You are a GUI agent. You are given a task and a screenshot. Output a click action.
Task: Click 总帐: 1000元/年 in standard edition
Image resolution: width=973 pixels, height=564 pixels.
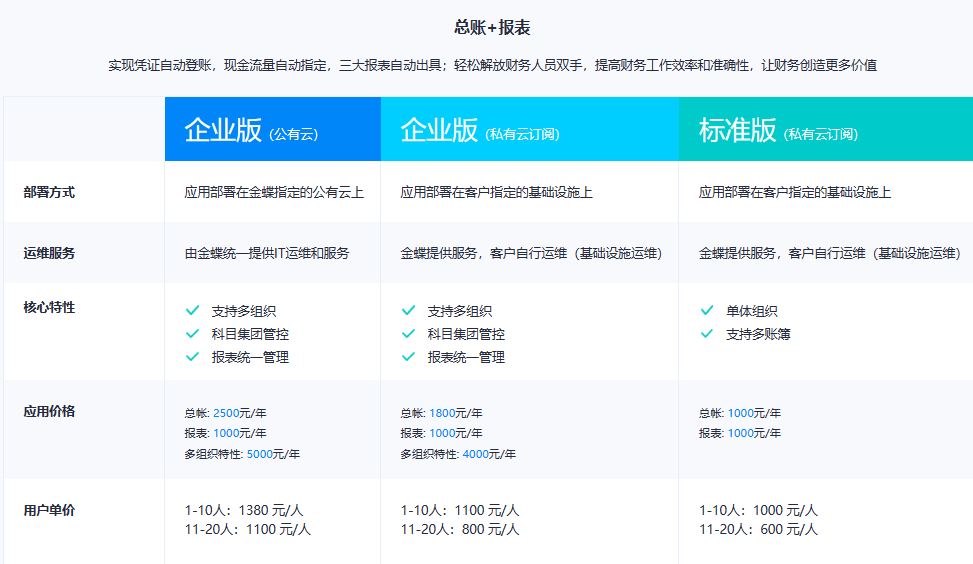(740, 413)
